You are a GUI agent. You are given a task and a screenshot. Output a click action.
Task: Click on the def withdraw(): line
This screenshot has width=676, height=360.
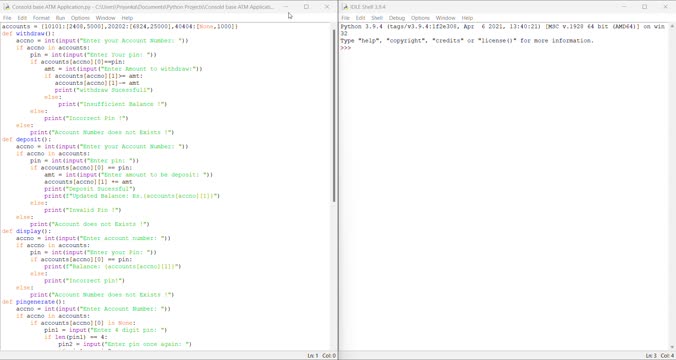click(28, 34)
